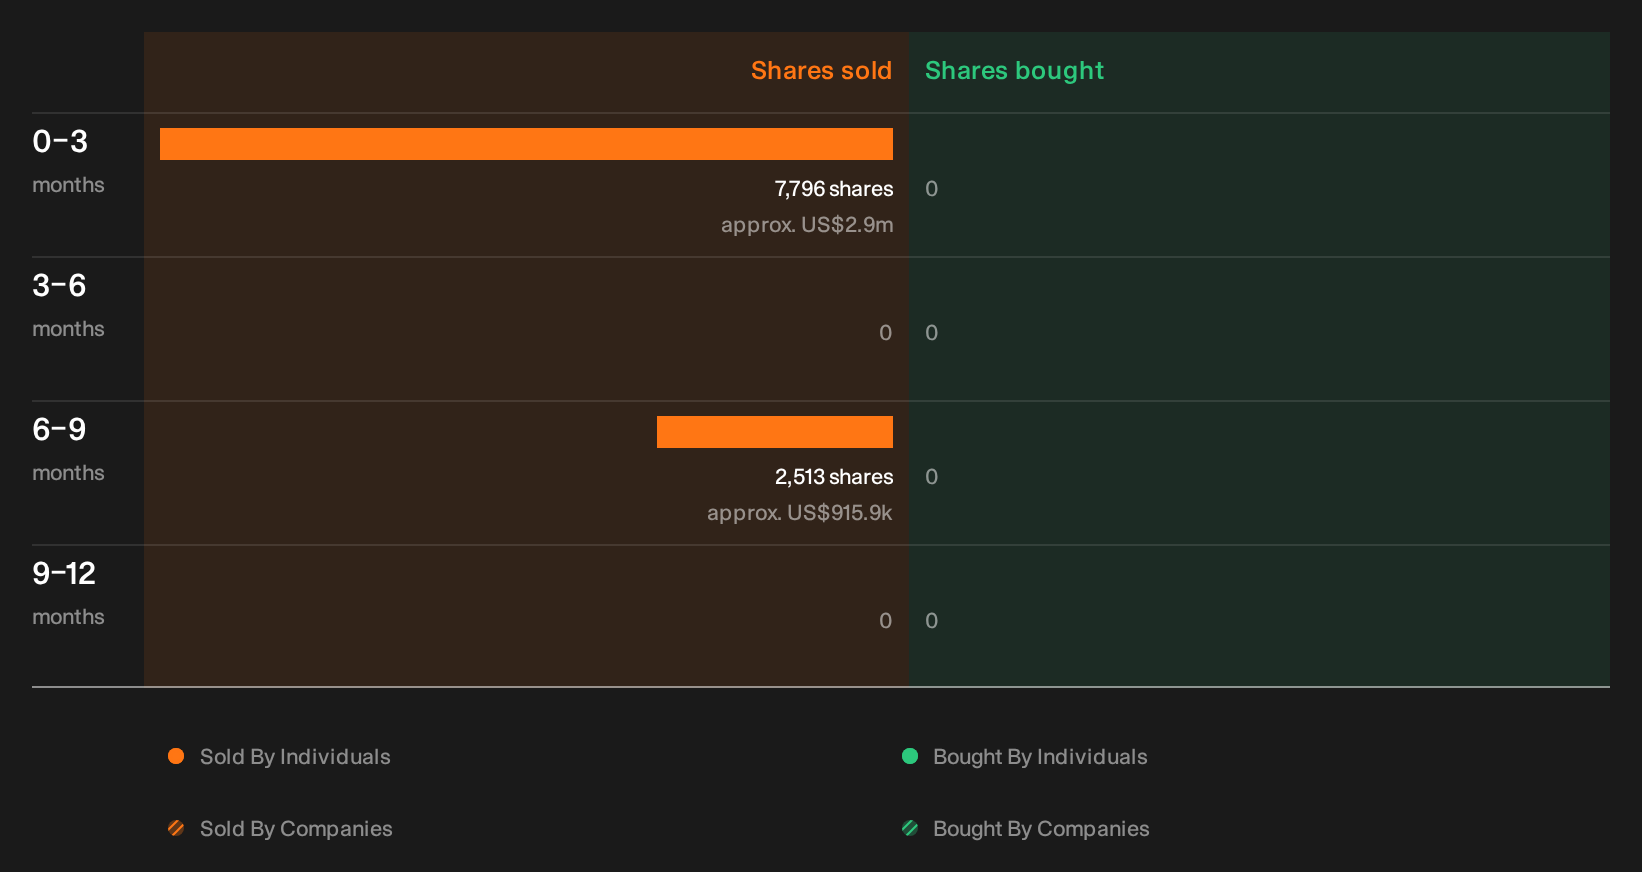Click the shares bought 0 in 0-3 months row

click(x=932, y=189)
